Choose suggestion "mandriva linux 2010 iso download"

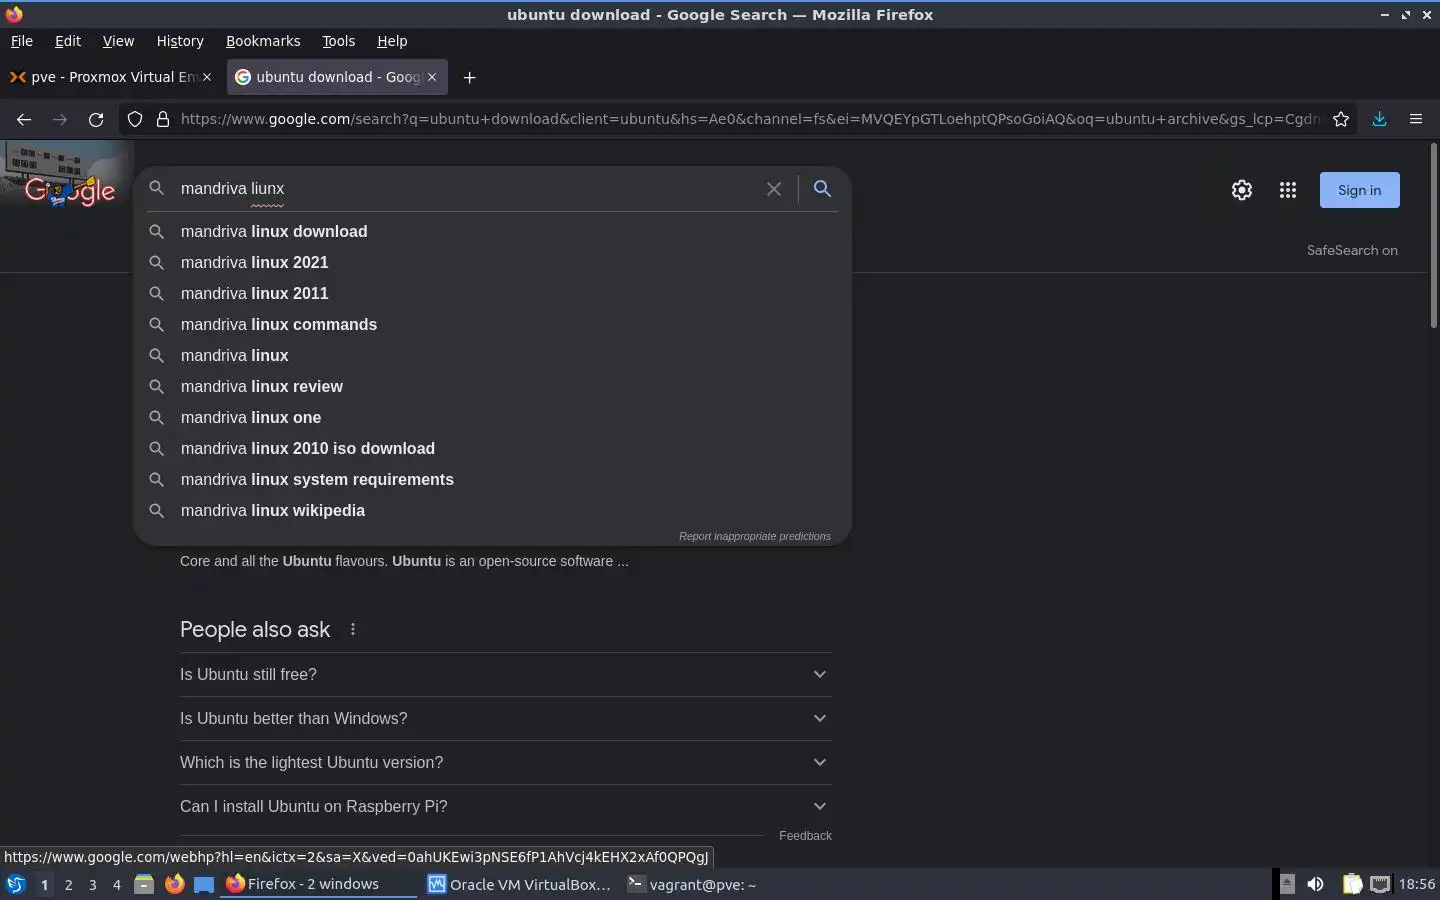click(492, 448)
